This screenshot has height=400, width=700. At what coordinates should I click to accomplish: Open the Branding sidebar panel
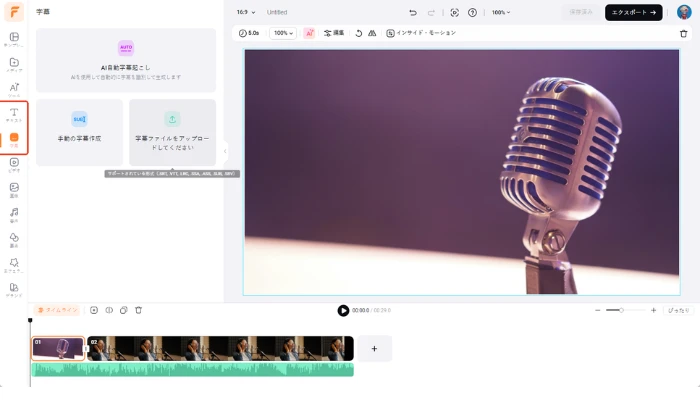(14, 290)
